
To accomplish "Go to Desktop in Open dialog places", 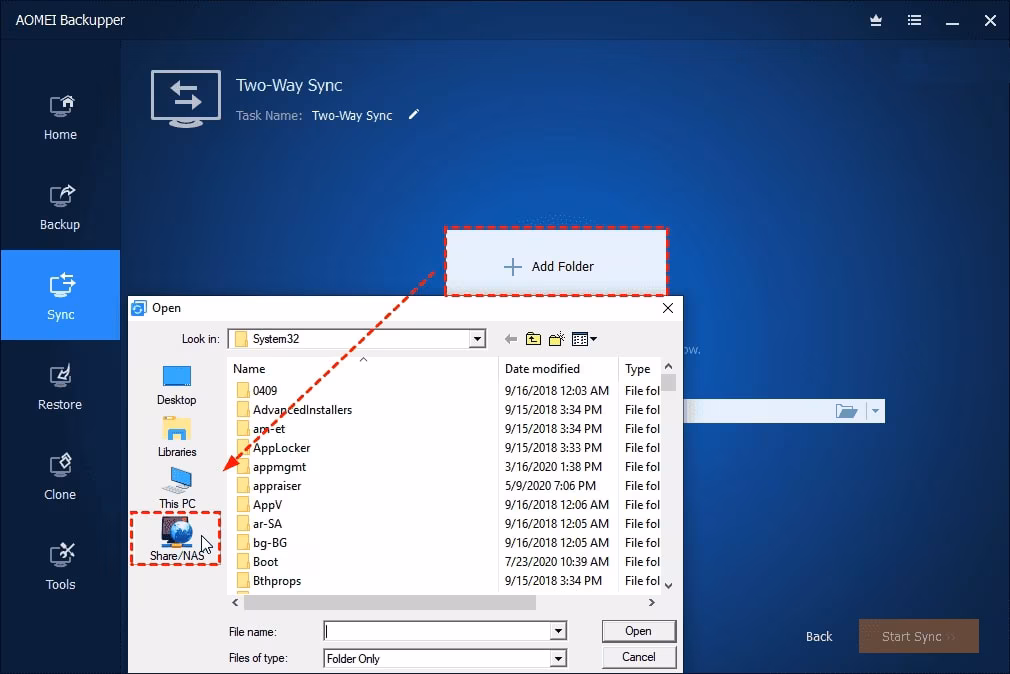I will pos(176,385).
